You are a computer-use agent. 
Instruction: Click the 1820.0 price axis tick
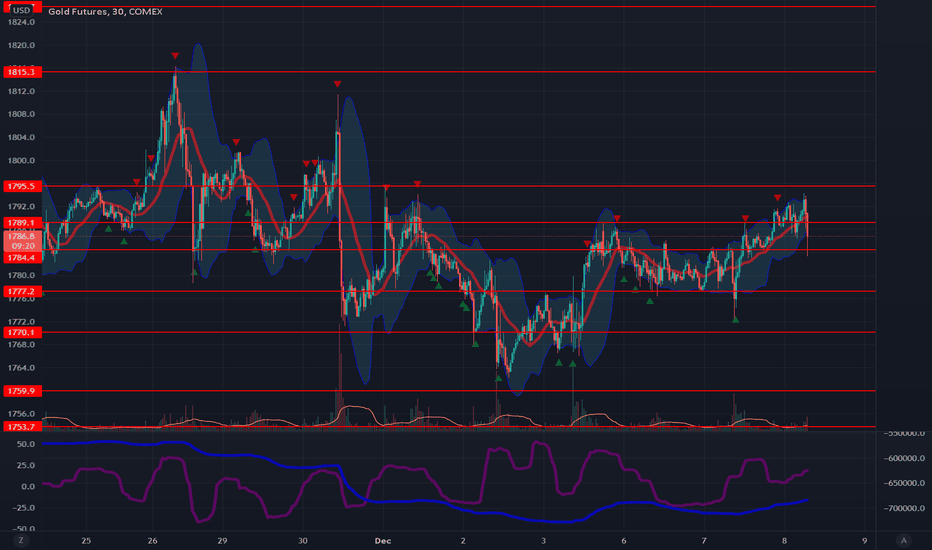point(21,45)
